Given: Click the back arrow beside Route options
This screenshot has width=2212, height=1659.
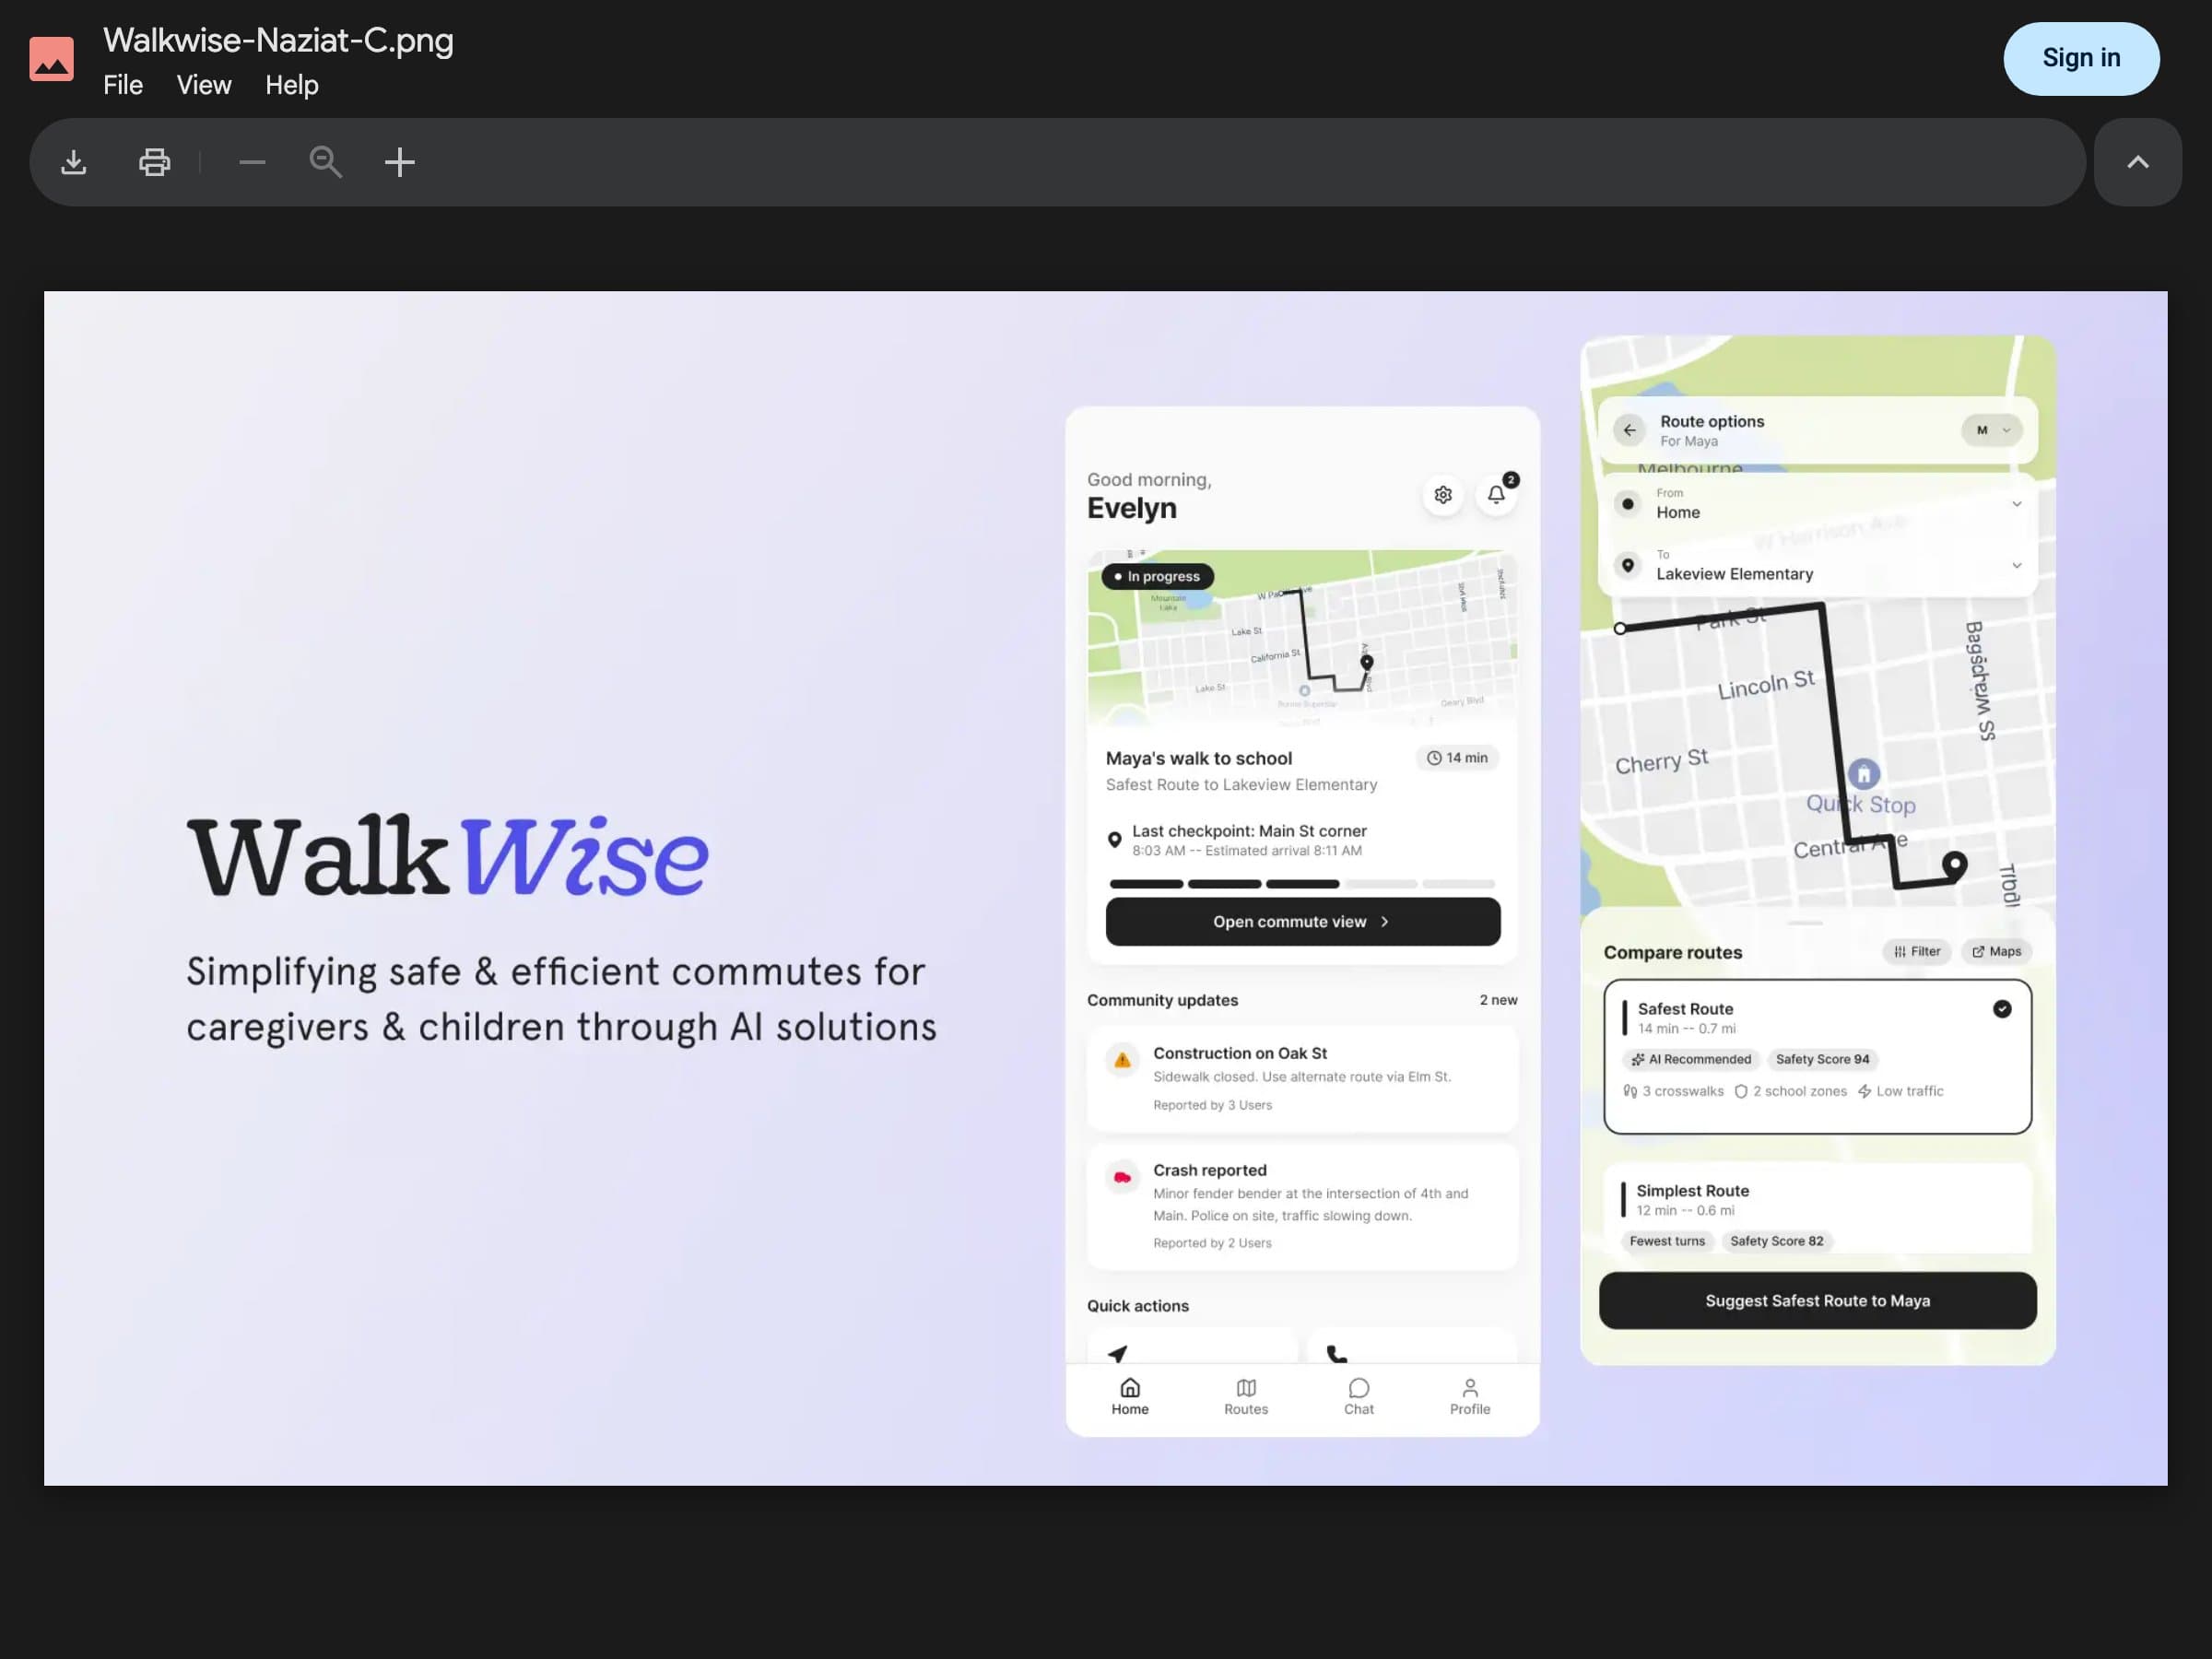Looking at the screenshot, I should [1629, 430].
